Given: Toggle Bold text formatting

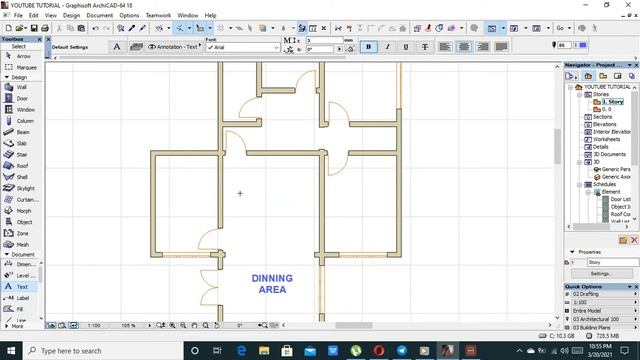Looking at the screenshot, I should 369,47.
